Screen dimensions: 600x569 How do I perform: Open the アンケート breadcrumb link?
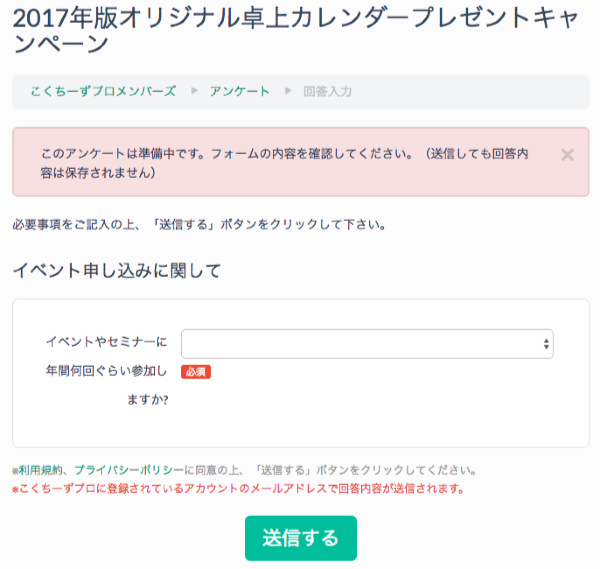(240, 91)
